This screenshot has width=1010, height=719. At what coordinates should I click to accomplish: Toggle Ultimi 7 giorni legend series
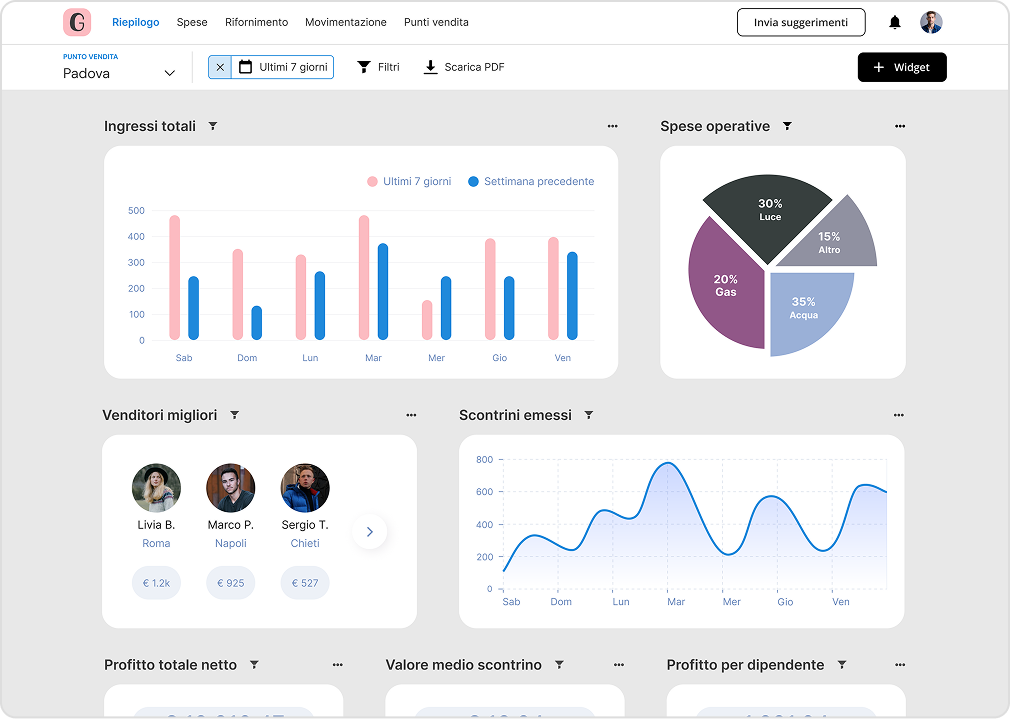coord(409,182)
